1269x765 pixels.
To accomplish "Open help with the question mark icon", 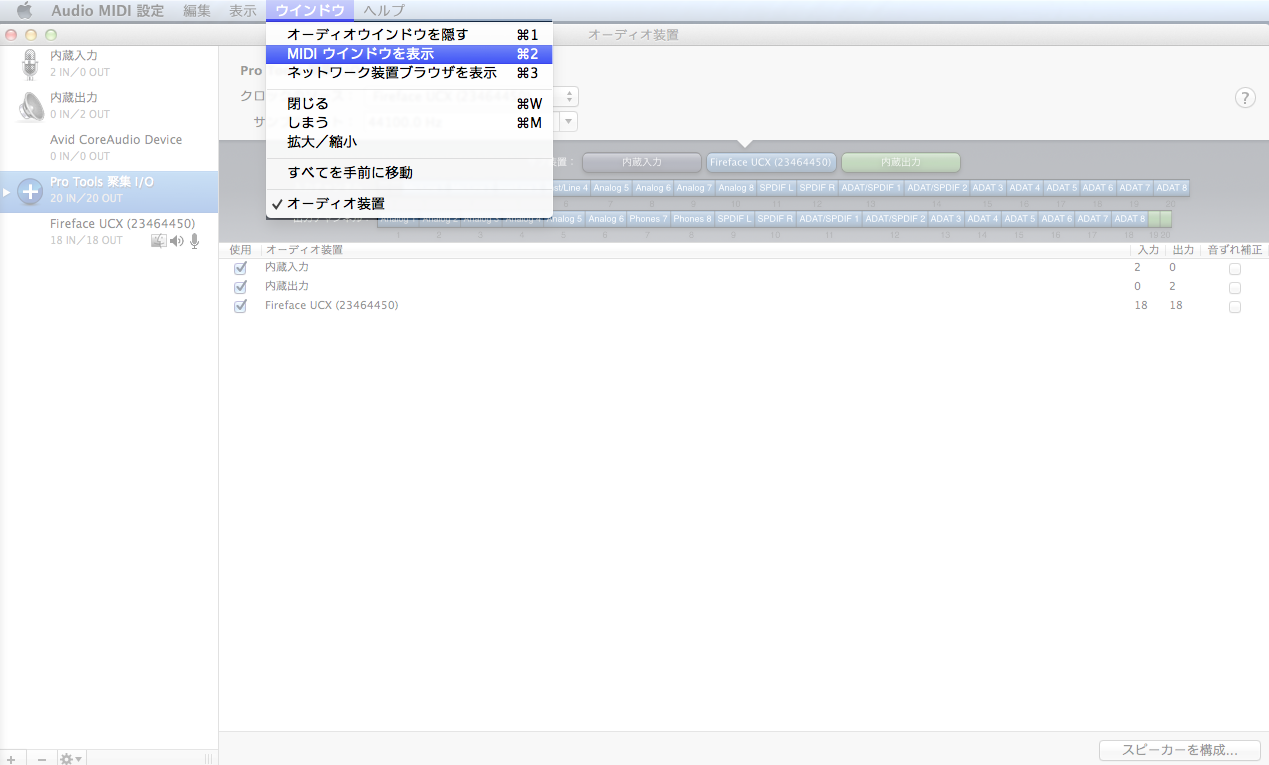I will pyautogui.click(x=1244, y=98).
